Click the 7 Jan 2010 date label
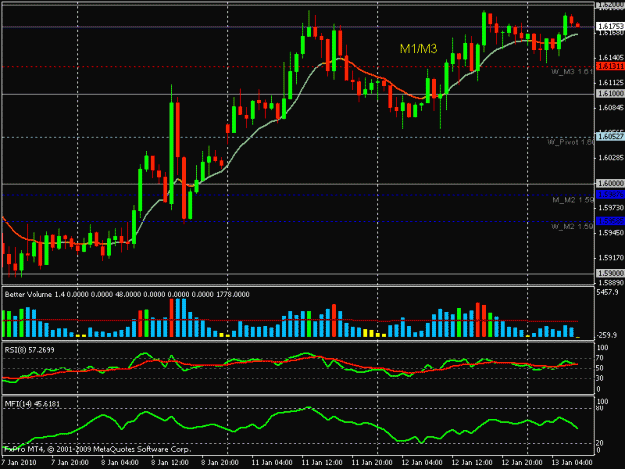 point(18,463)
